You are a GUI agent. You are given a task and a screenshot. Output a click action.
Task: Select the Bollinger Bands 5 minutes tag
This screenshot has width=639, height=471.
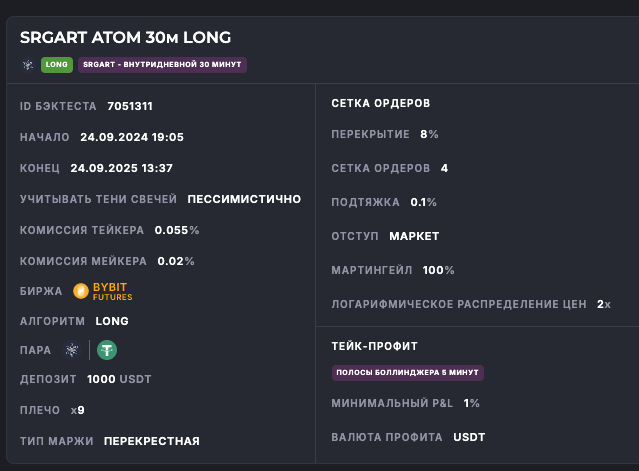tap(408, 372)
